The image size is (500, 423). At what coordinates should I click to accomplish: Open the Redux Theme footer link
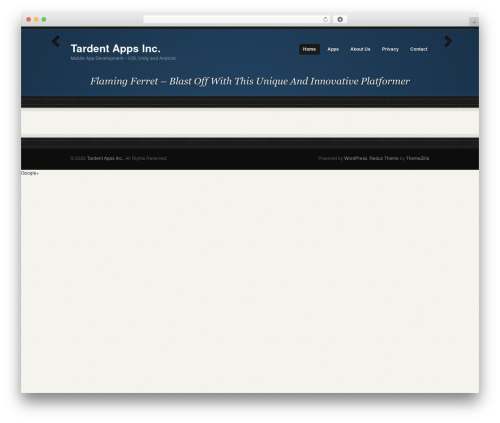(384, 158)
